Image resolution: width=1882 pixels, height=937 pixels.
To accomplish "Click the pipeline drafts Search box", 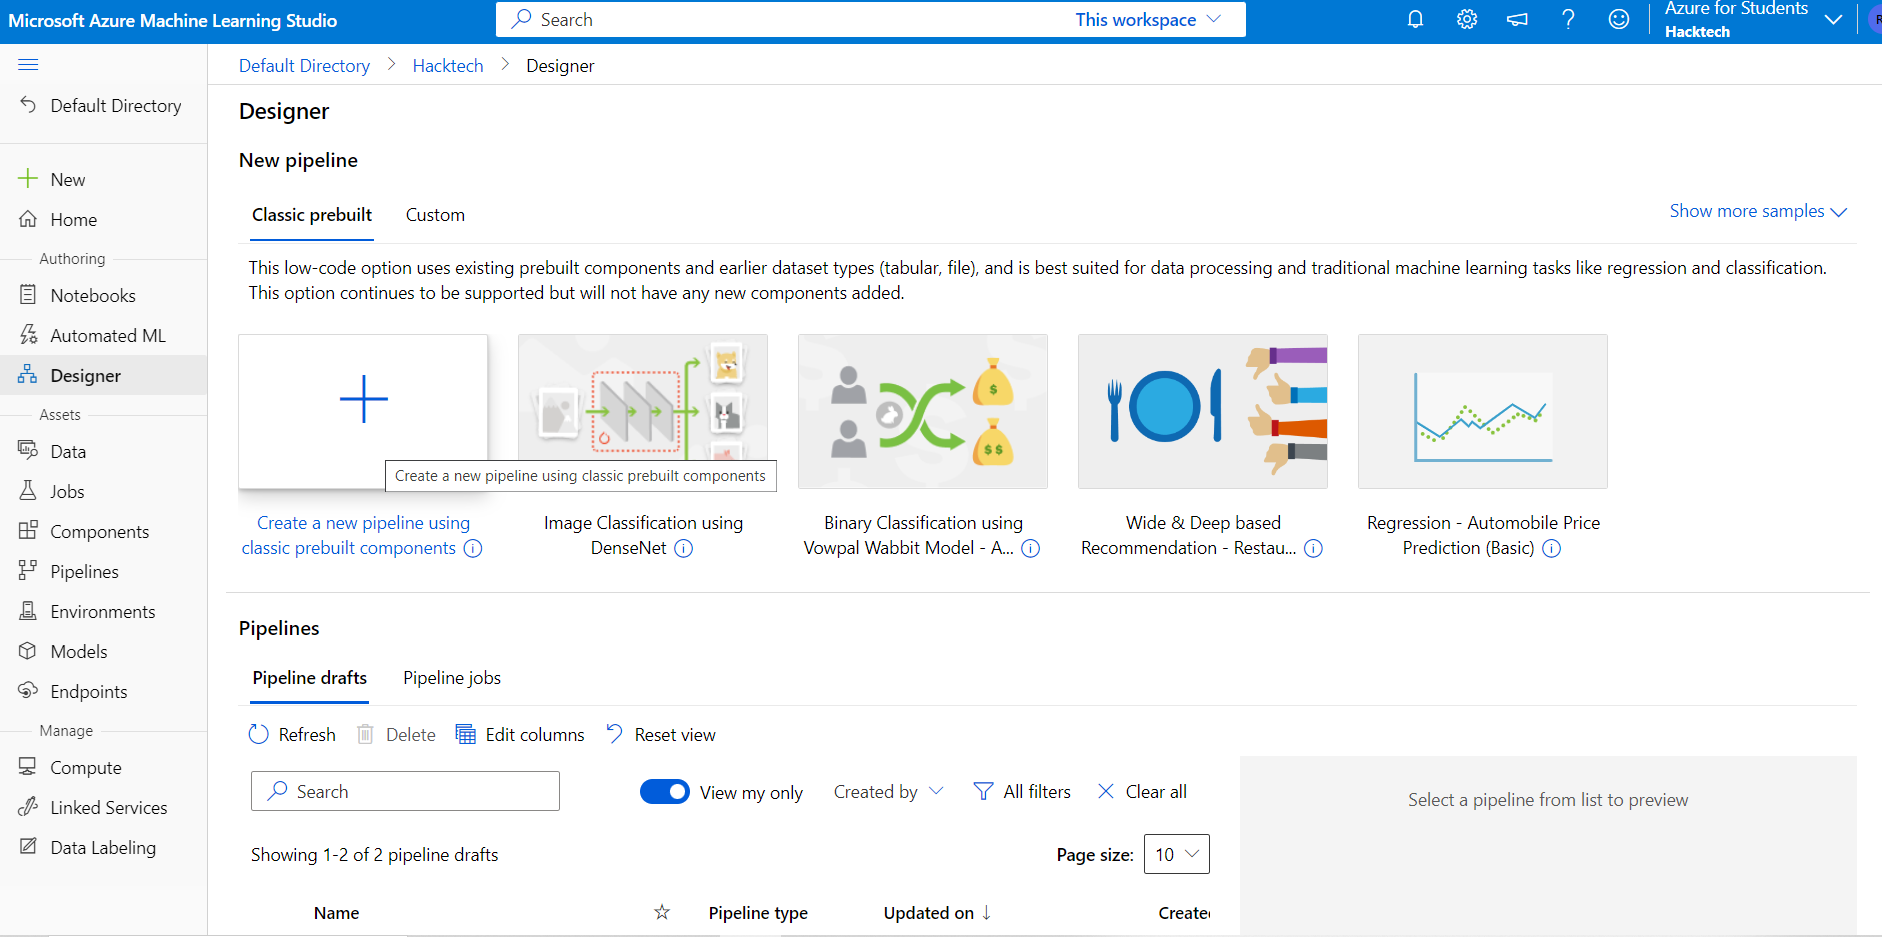I will [405, 791].
